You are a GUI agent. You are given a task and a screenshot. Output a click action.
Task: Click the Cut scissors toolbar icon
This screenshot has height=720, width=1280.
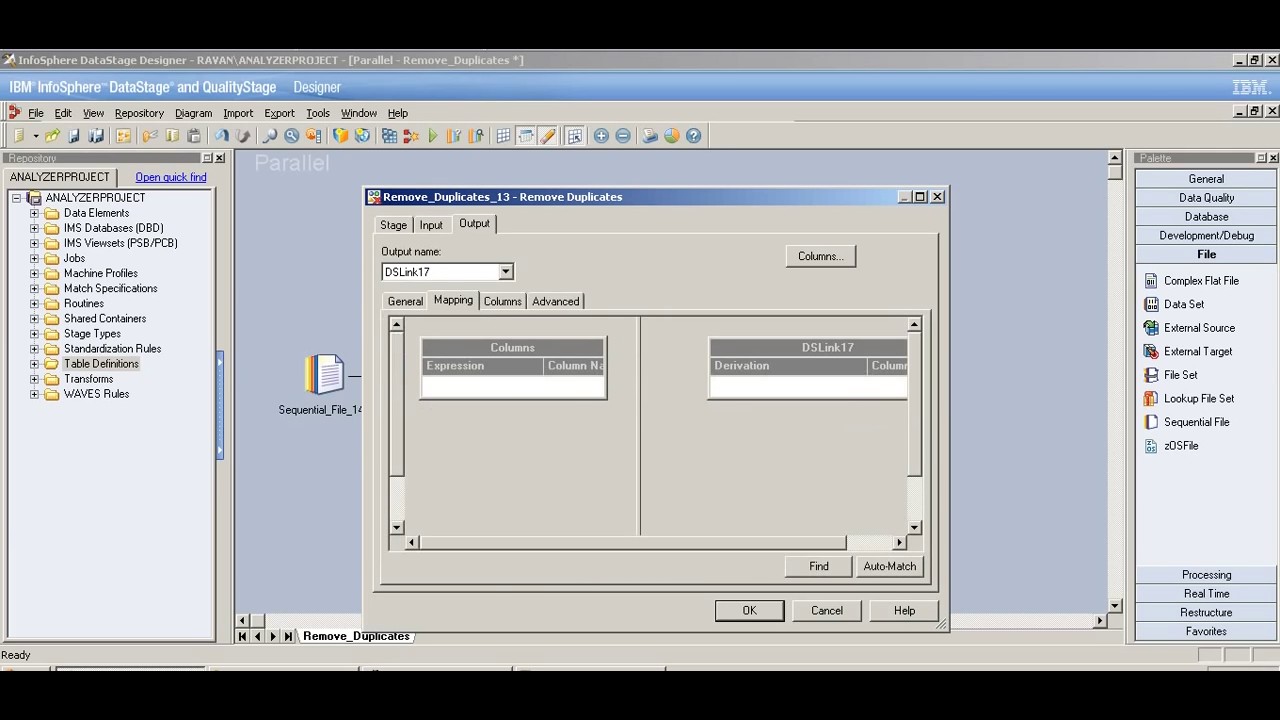pyautogui.click(x=150, y=136)
